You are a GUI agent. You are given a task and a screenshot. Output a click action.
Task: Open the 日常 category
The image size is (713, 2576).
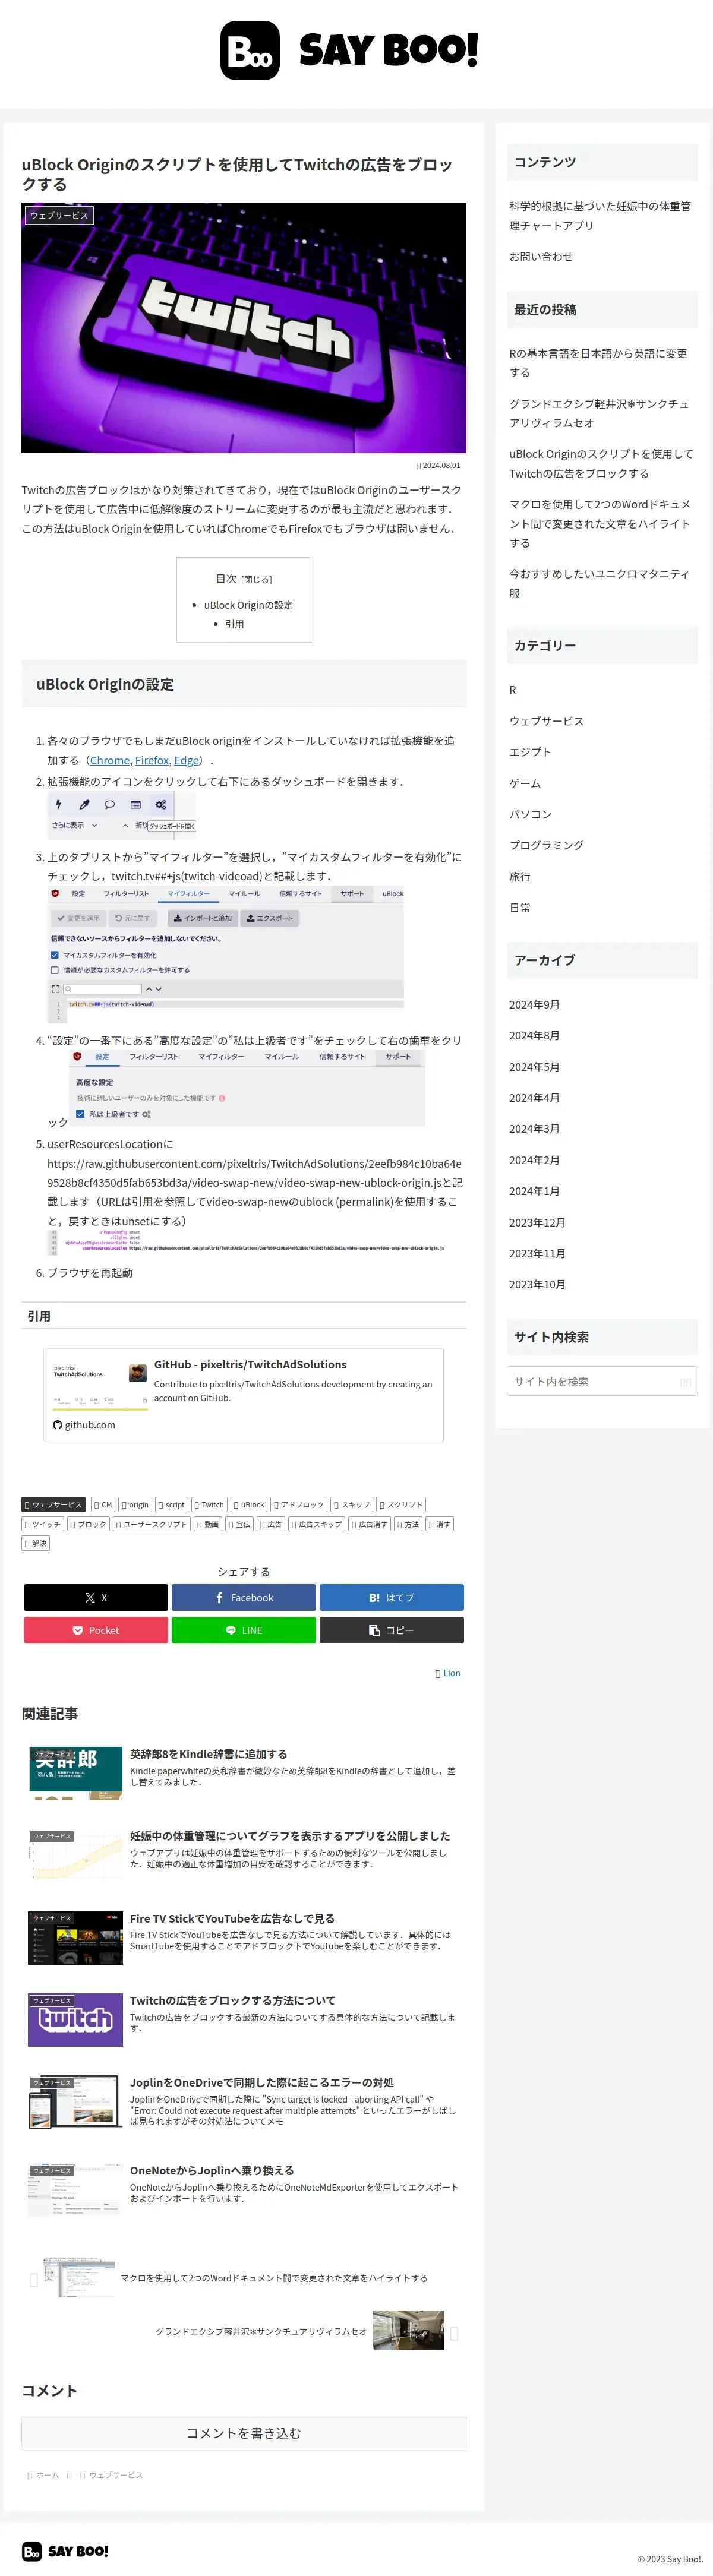[520, 907]
